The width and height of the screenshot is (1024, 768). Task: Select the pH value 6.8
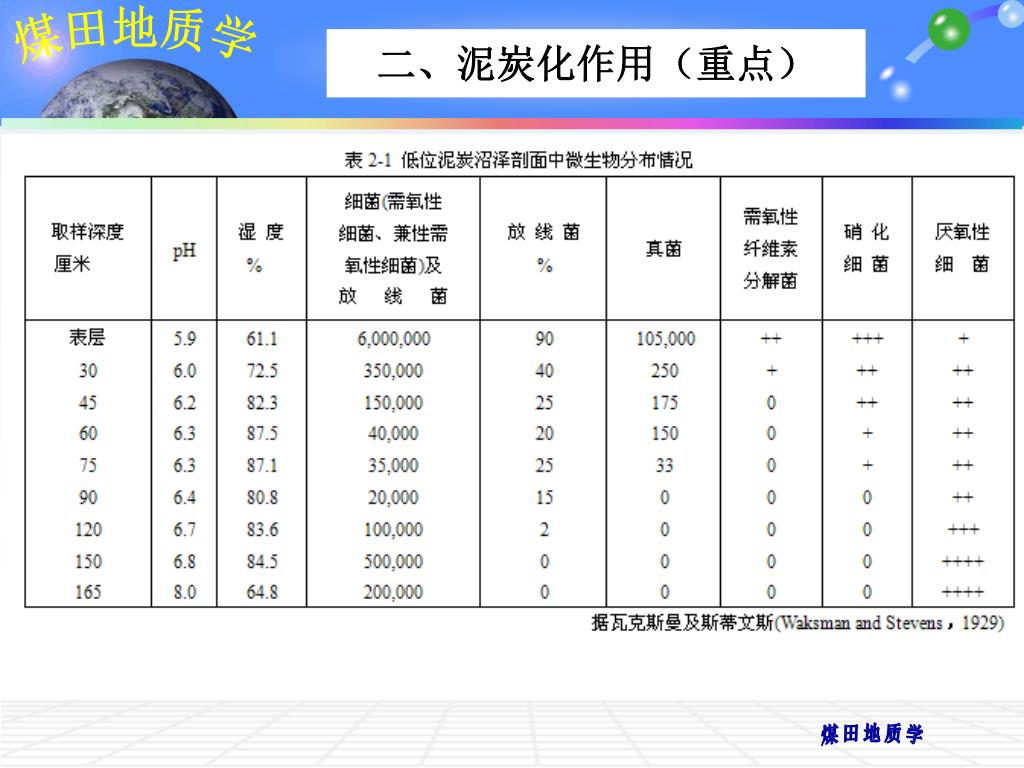pos(184,562)
